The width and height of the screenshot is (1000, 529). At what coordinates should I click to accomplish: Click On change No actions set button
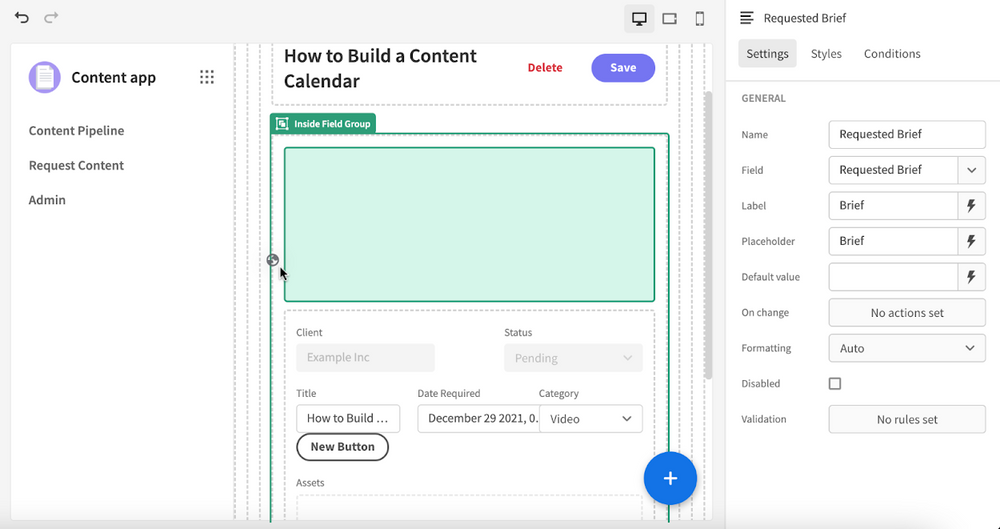(907, 313)
